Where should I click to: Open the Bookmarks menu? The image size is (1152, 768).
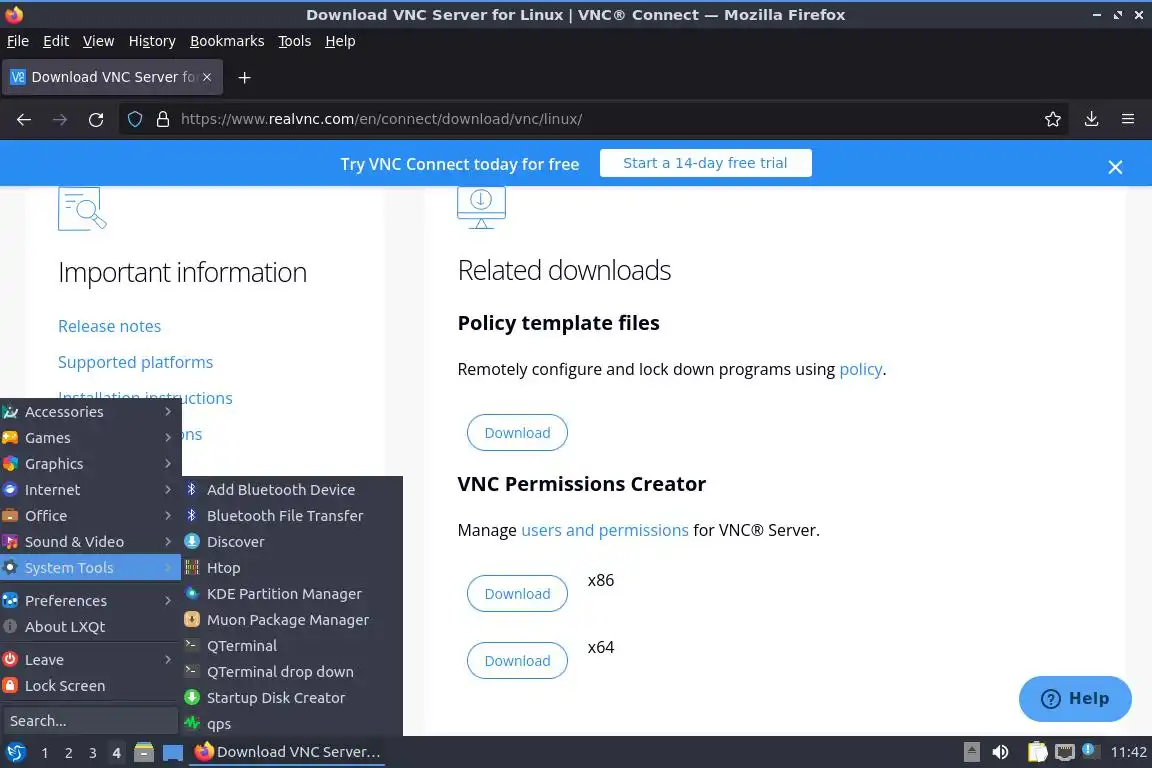[x=227, y=41]
